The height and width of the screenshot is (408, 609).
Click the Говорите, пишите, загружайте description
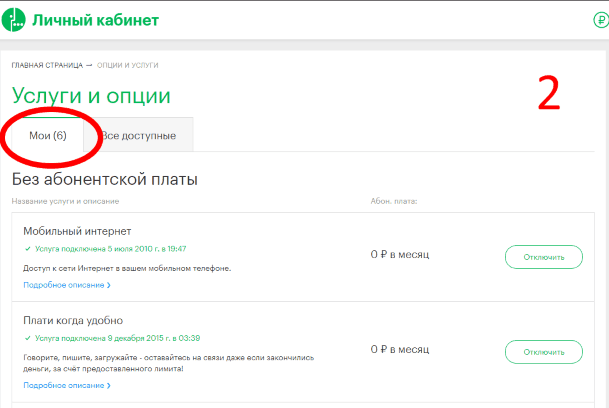tap(169, 363)
